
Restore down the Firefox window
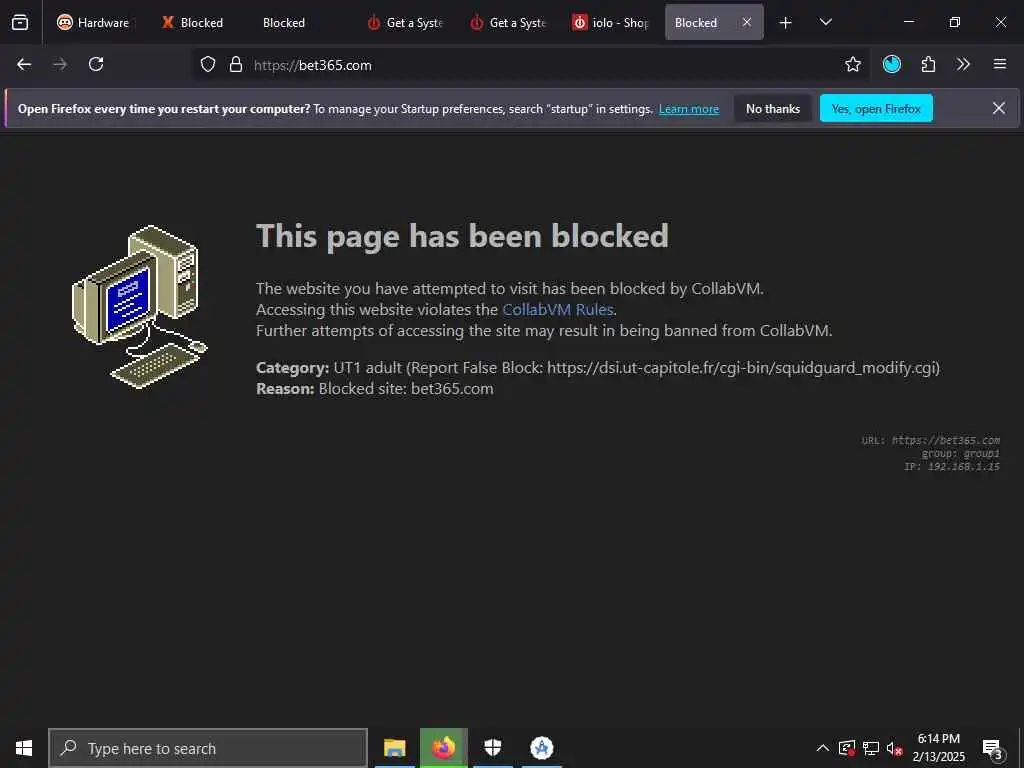[x=955, y=22]
